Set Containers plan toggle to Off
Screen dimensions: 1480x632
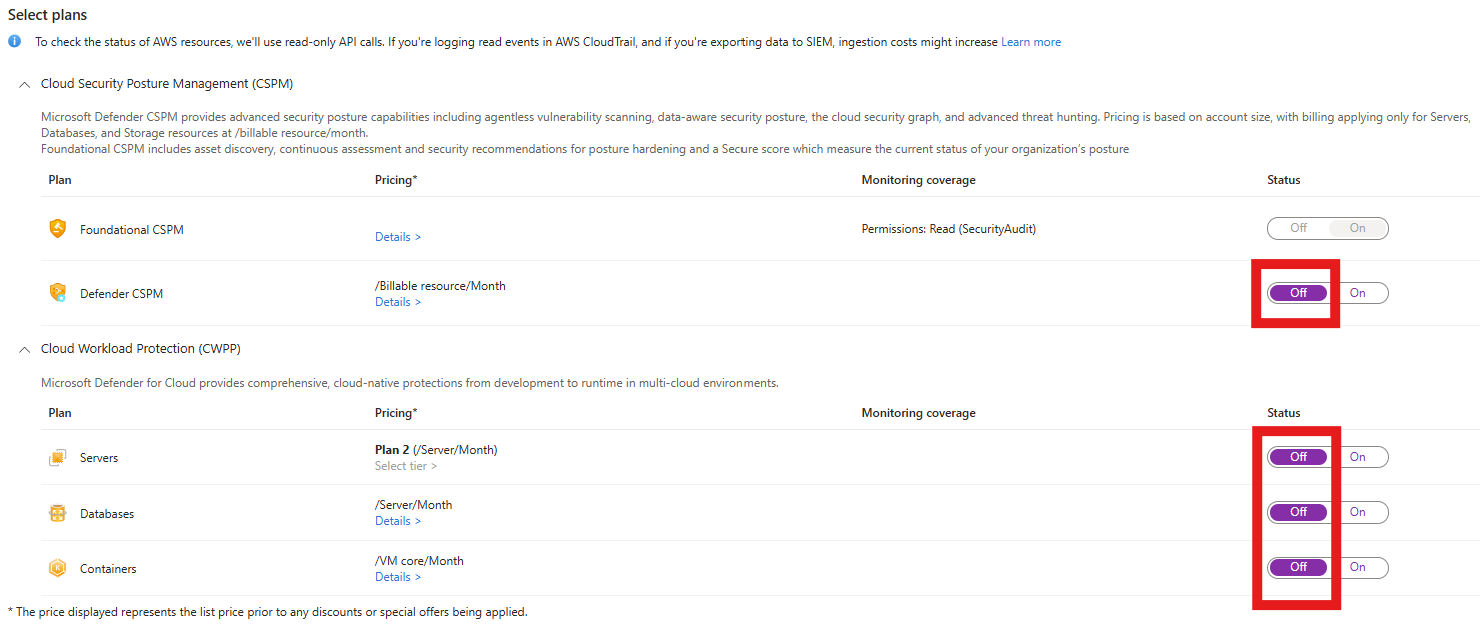(x=1298, y=567)
